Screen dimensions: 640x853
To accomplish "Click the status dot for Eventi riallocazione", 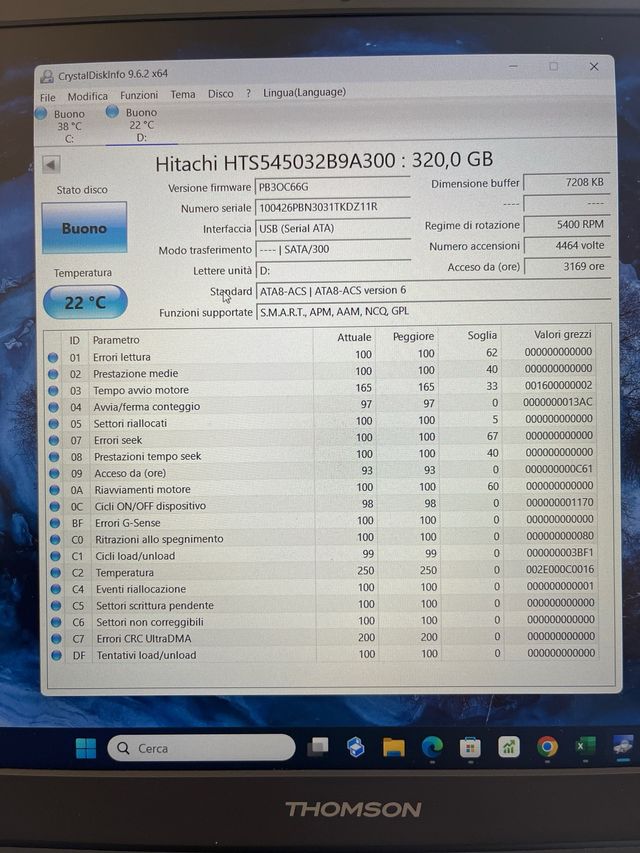I will click(x=56, y=589).
